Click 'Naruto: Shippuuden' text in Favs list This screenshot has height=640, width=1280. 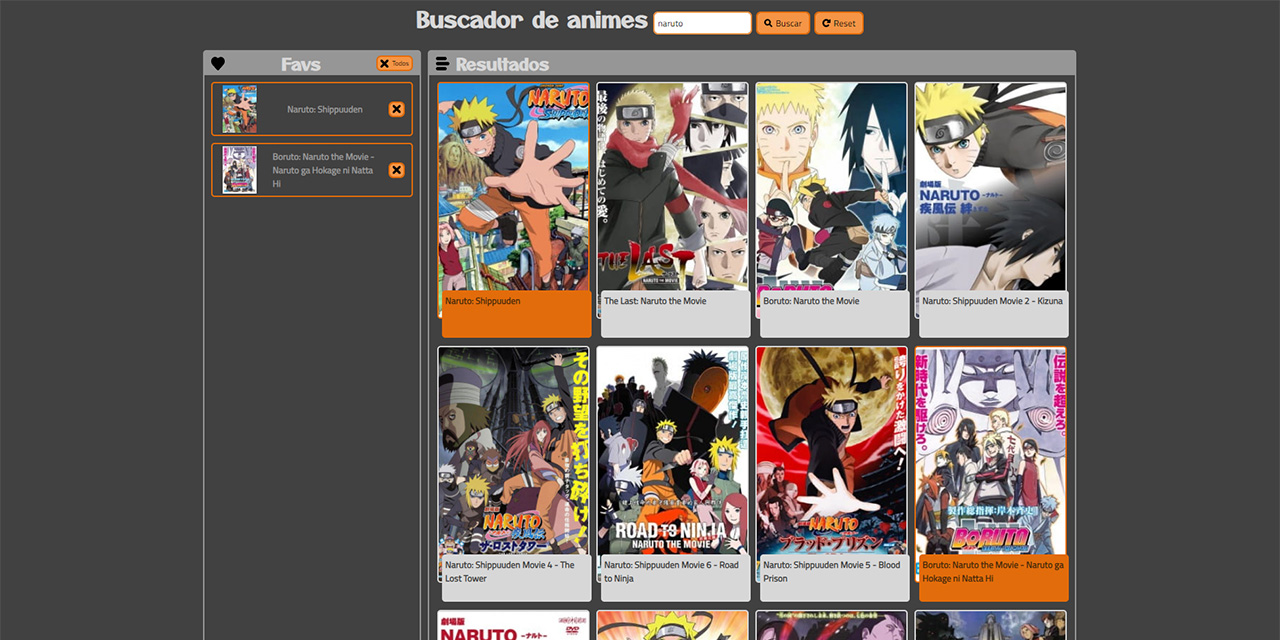pyautogui.click(x=325, y=109)
